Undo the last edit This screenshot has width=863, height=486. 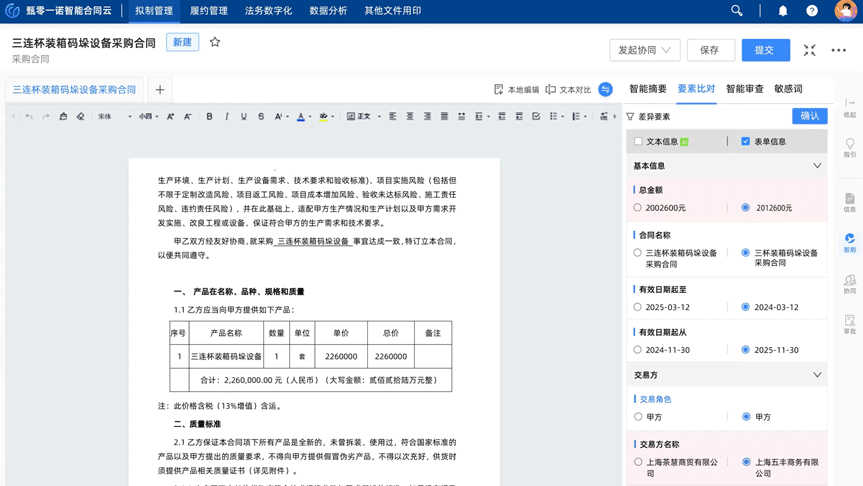point(29,116)
